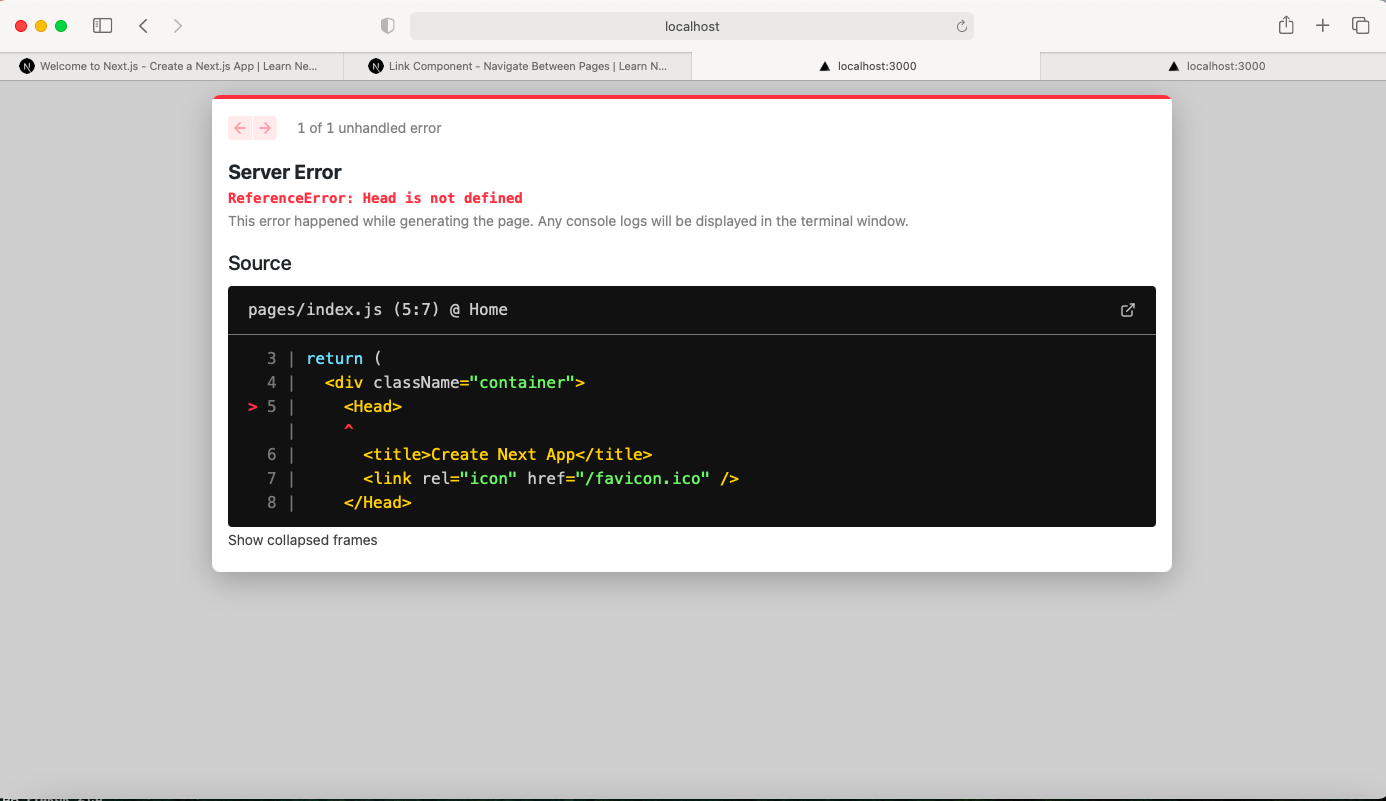The width and height of the screenshot is (1386, 801).
Task: Click the div className="container" code line
Action: [455, 382]
